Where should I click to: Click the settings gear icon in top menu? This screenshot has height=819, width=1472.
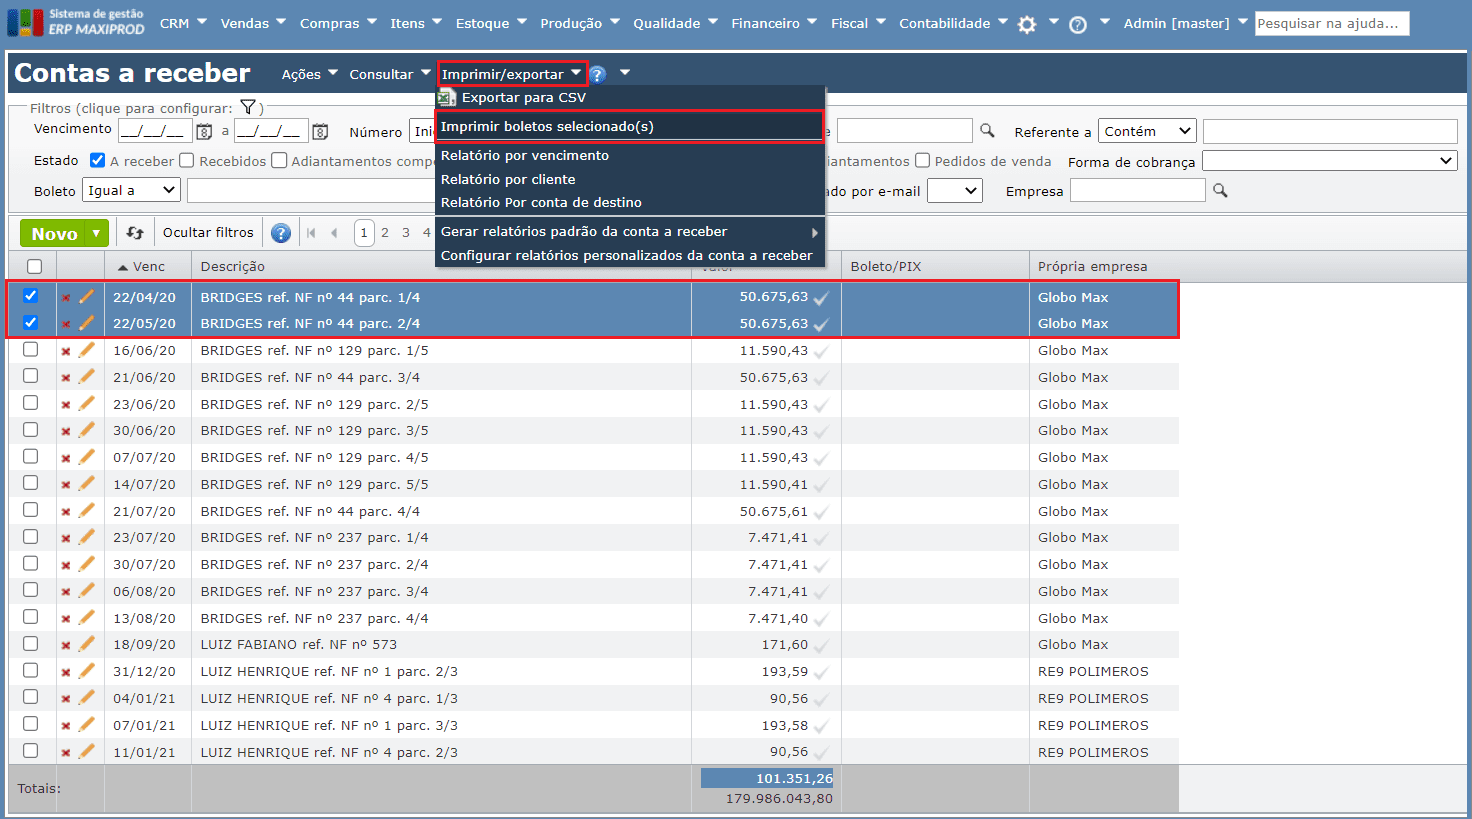pos(1027,24)
